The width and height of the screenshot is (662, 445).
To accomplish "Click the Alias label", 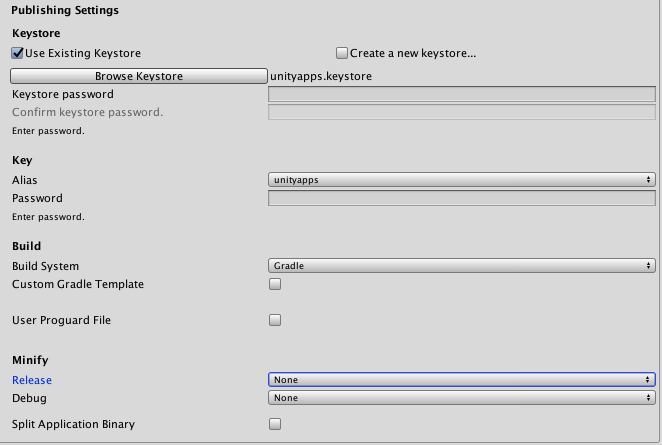I will pos(24,180).
